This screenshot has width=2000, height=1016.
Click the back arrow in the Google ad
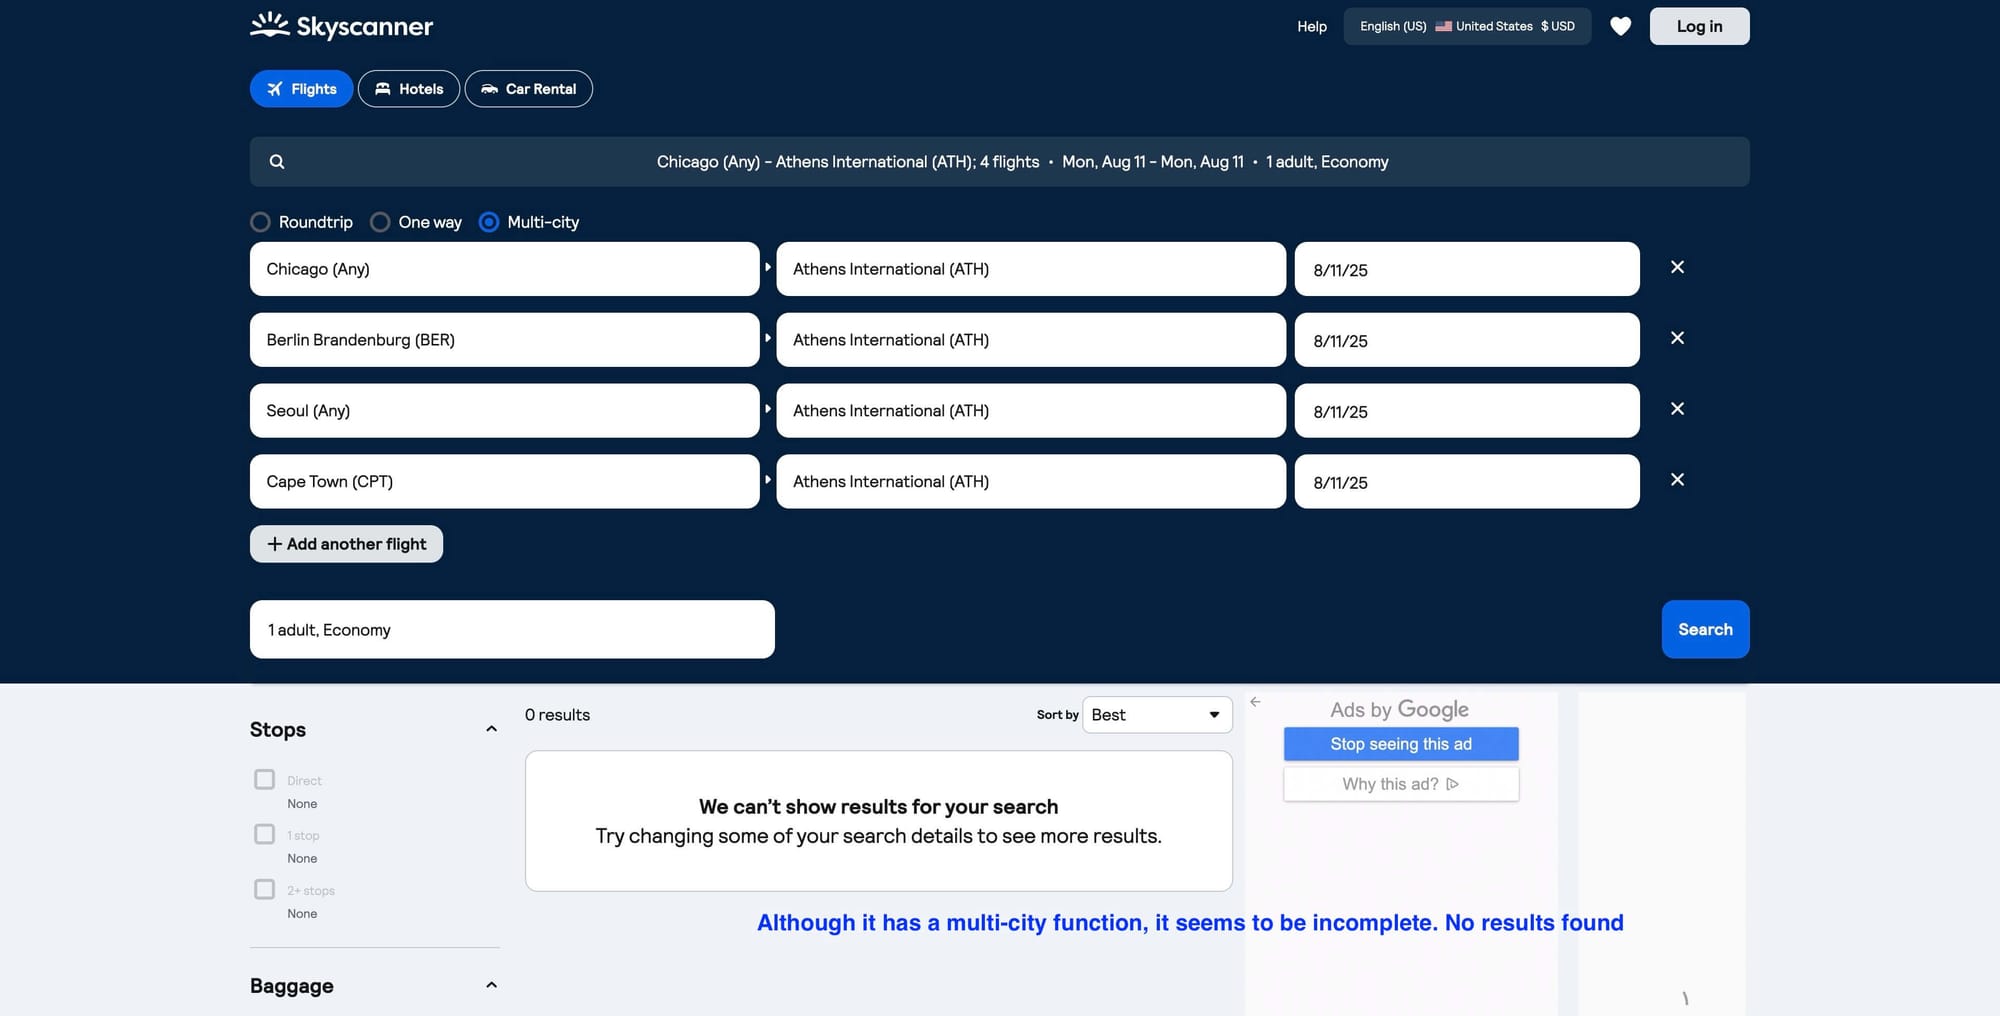(1255, 702)
